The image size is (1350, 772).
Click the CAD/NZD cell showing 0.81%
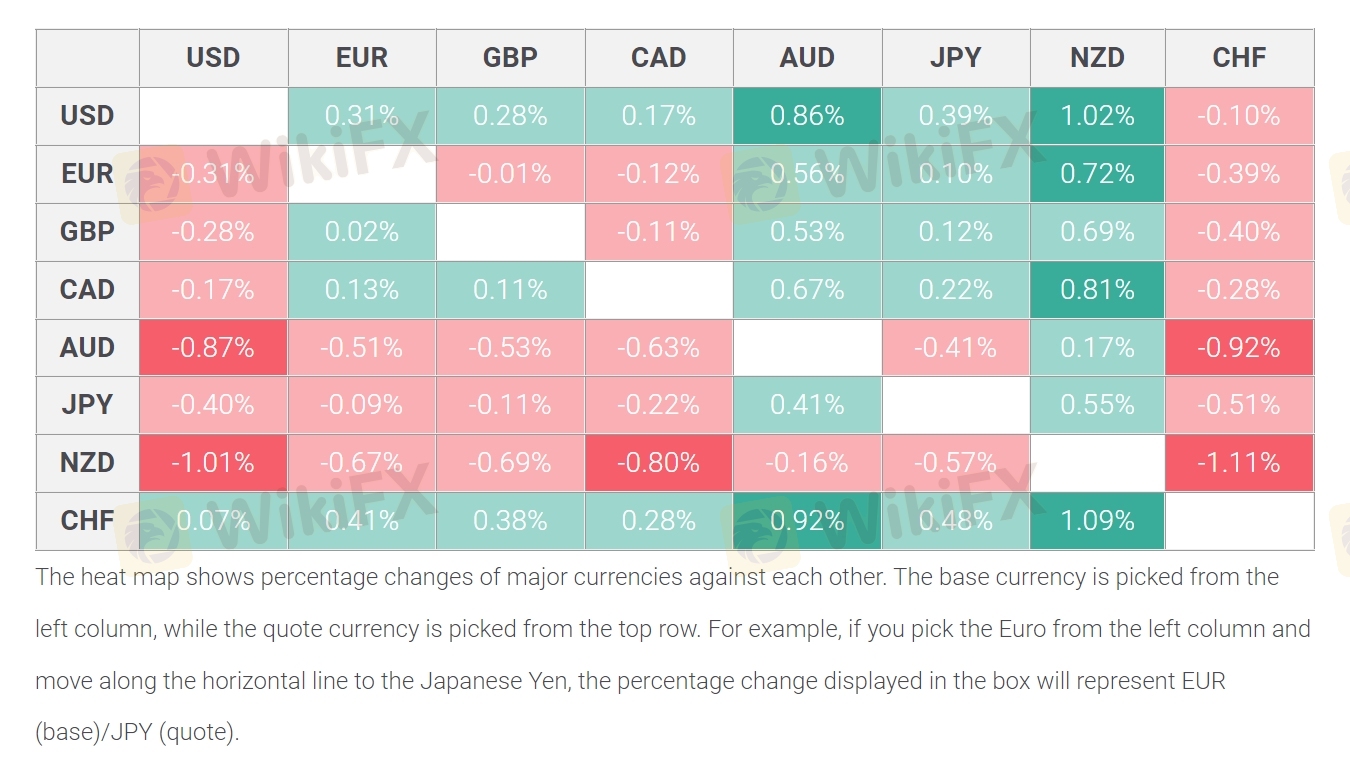pyautogui.click(x=1097, y=290)
